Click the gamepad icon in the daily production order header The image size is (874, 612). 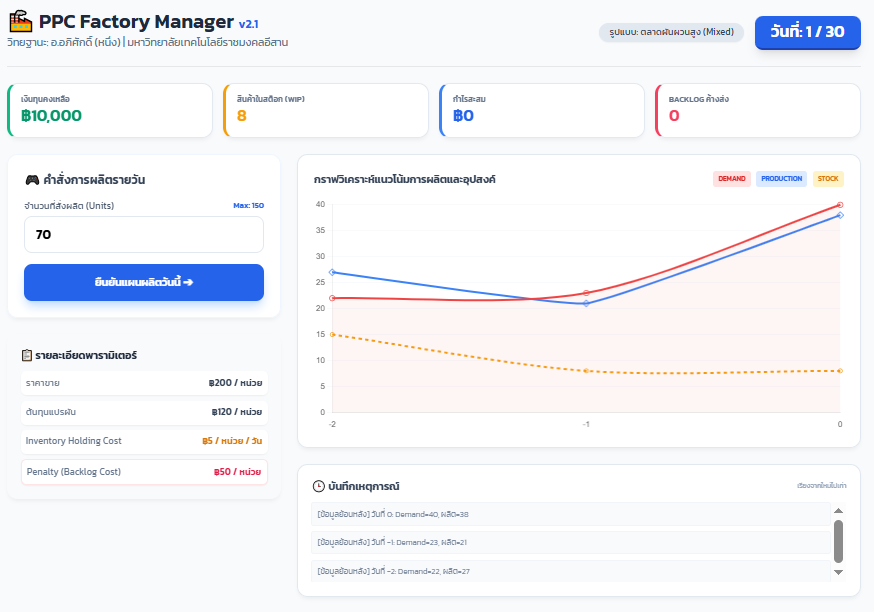pyautogui.click(x=32, y=180)
